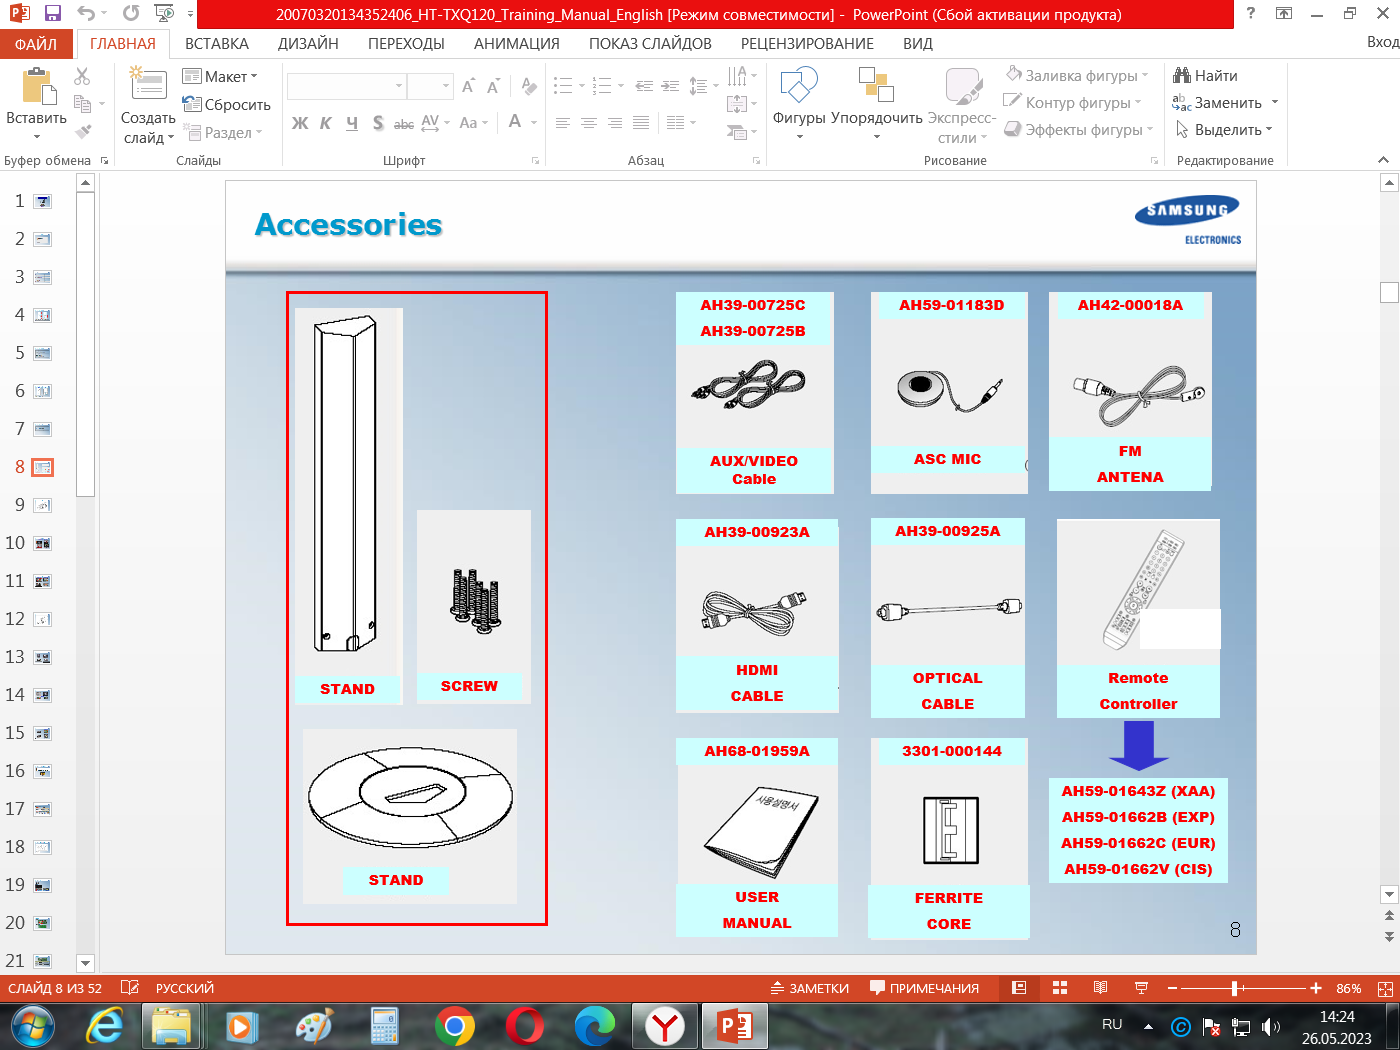Image resolution: width=1400 pixels, height=1050 pixels.
Task: Open the Упорядочить arrange menu
Action: pyautogui.click(x=876, y=105)
